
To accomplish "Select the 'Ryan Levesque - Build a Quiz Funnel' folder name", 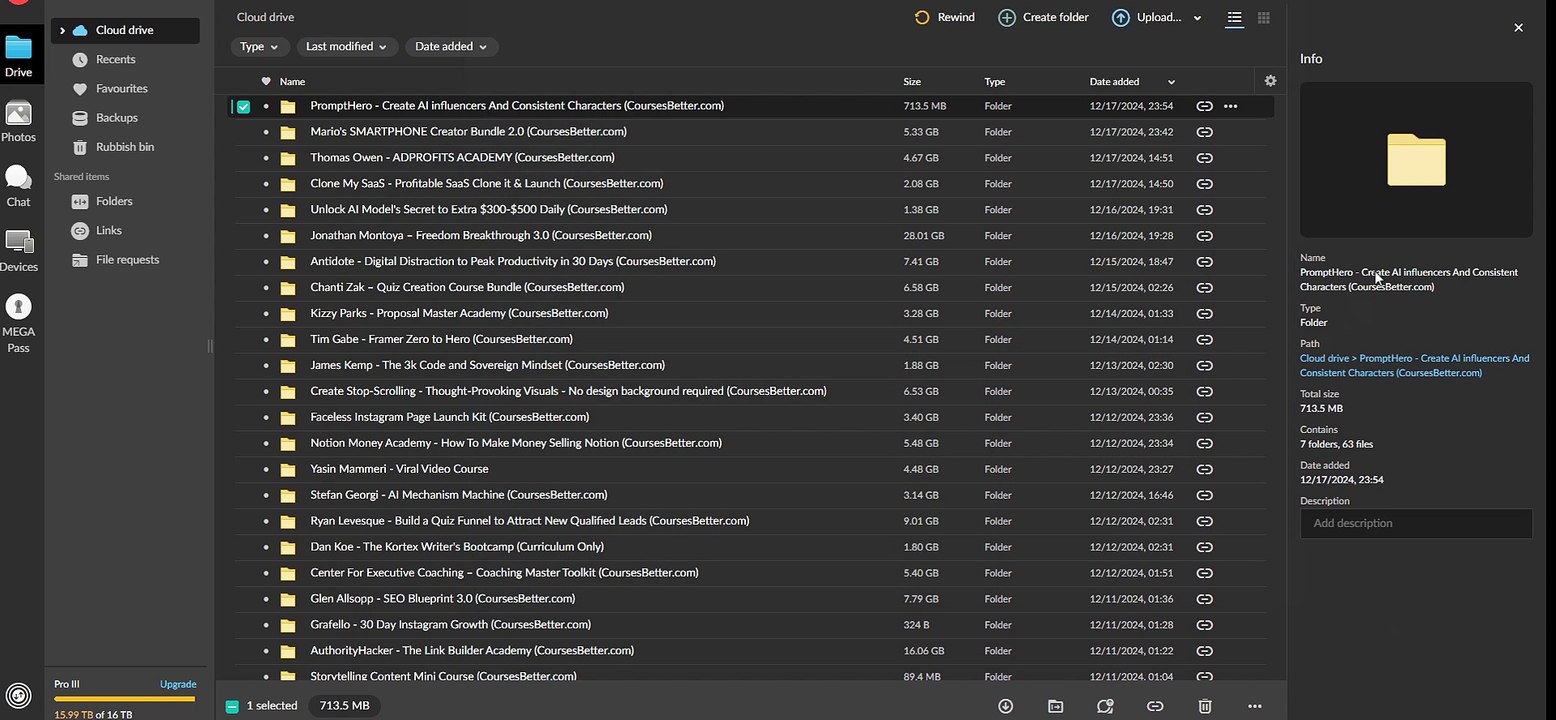I will [529, 521].
